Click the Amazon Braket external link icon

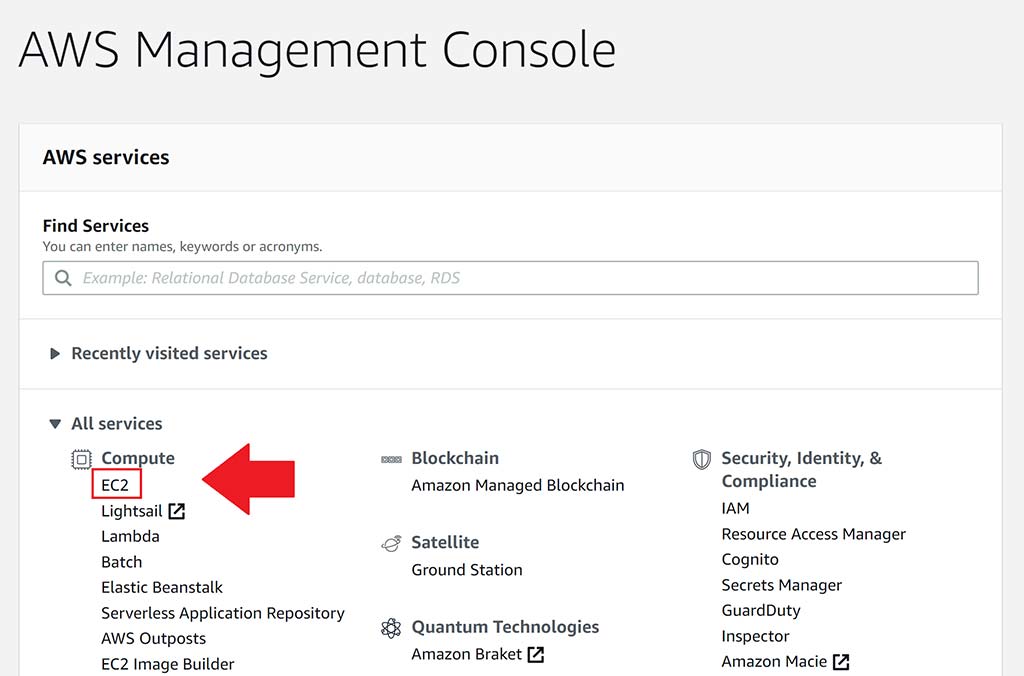536,654
